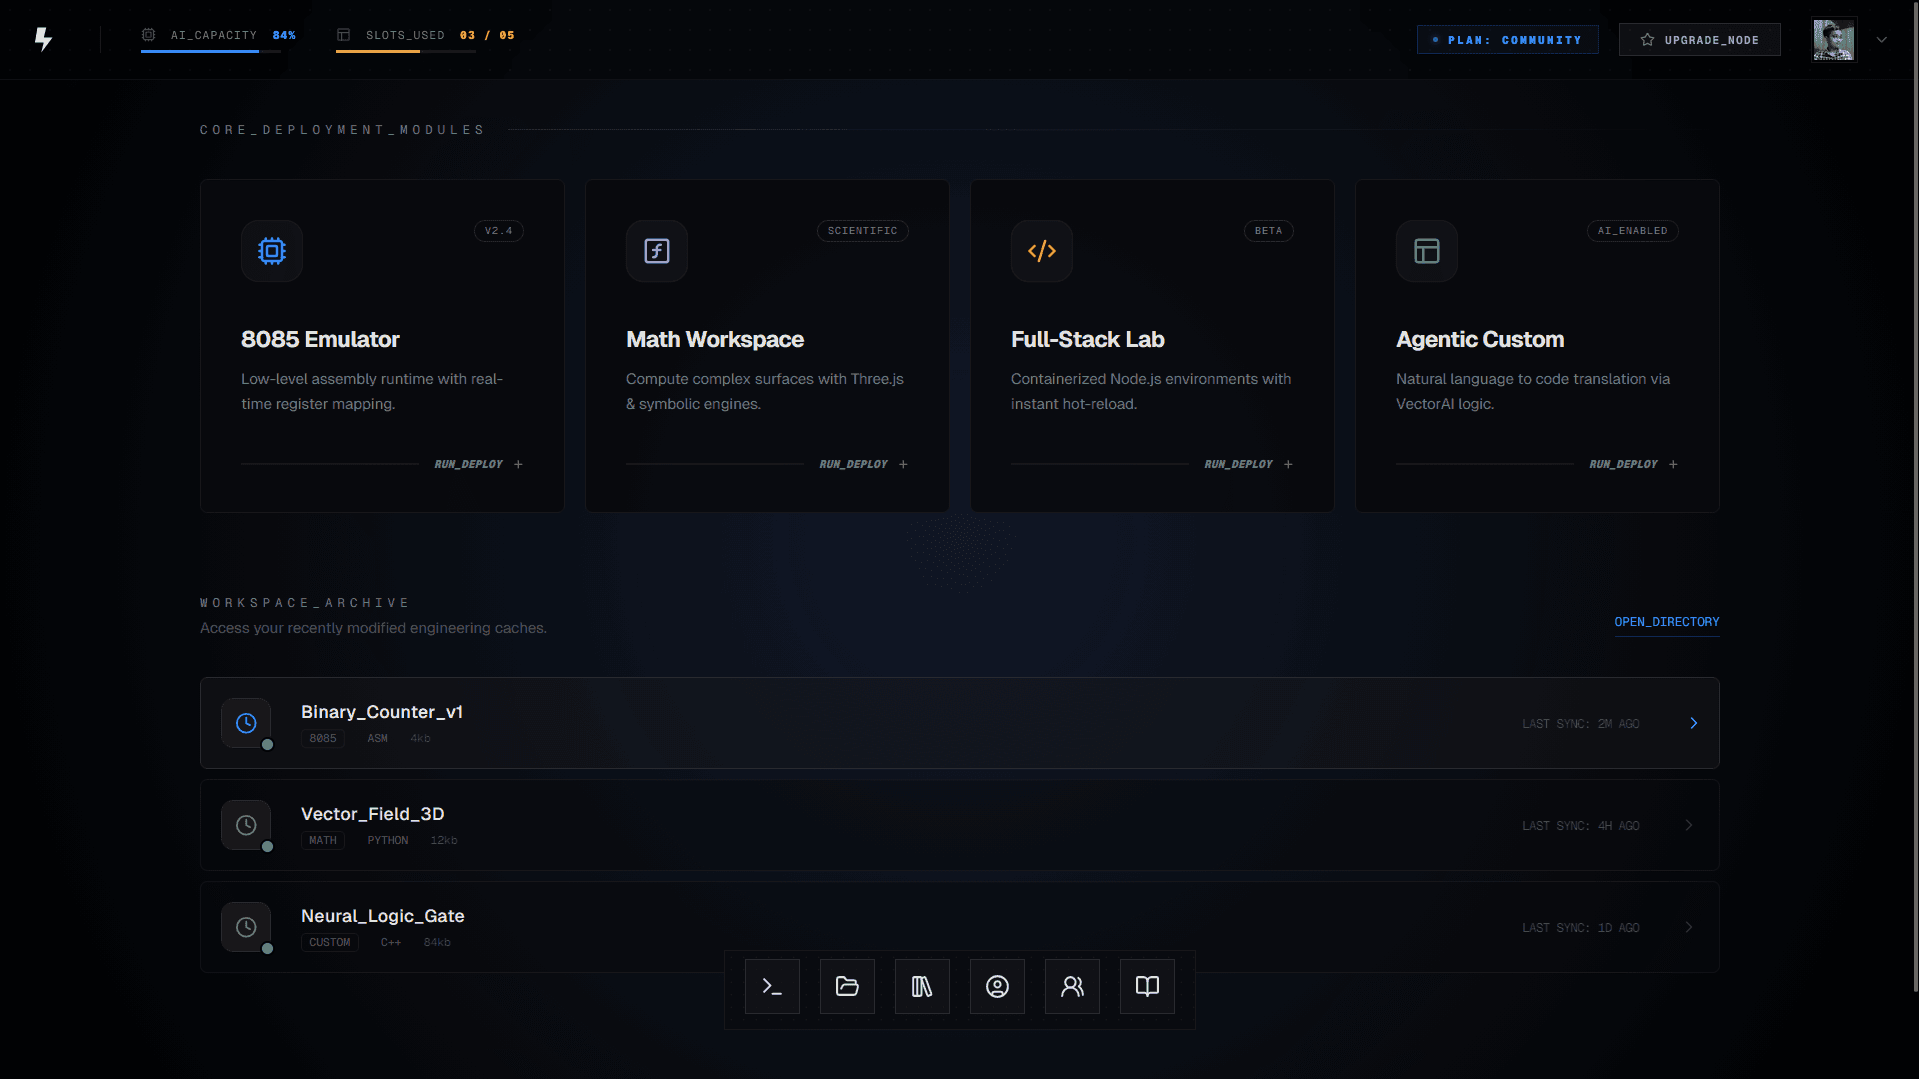Select the SLOTS_USED header item
This screenshot has width=1919, height=1079.
[406, 35]
